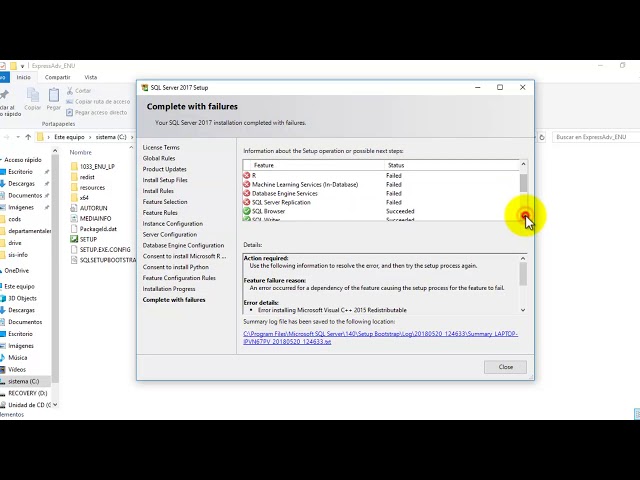The height and width of the screenshot is (480, 640).
Task: Select the resources folder
Action: (88, 188)
